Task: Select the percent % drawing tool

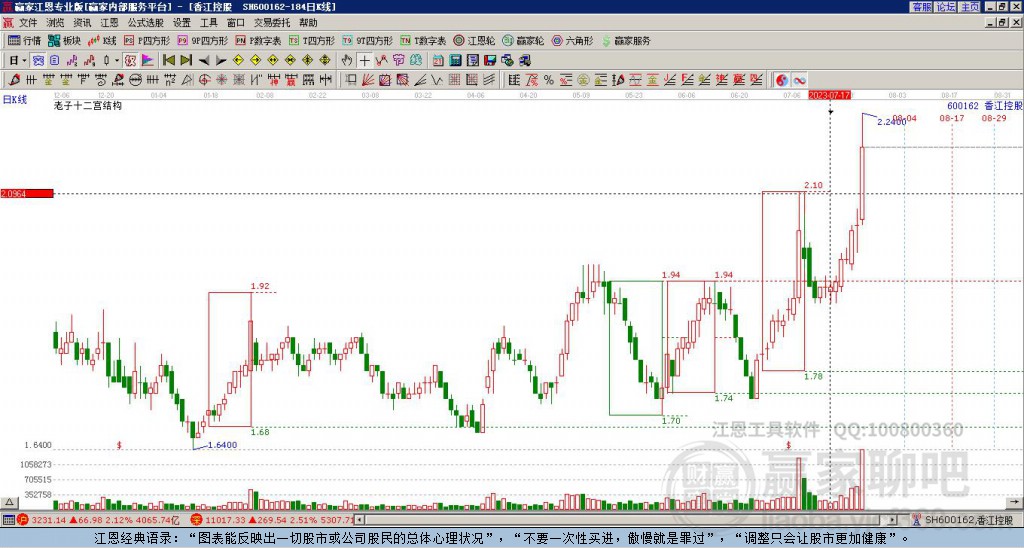Action: pos(549,80)
